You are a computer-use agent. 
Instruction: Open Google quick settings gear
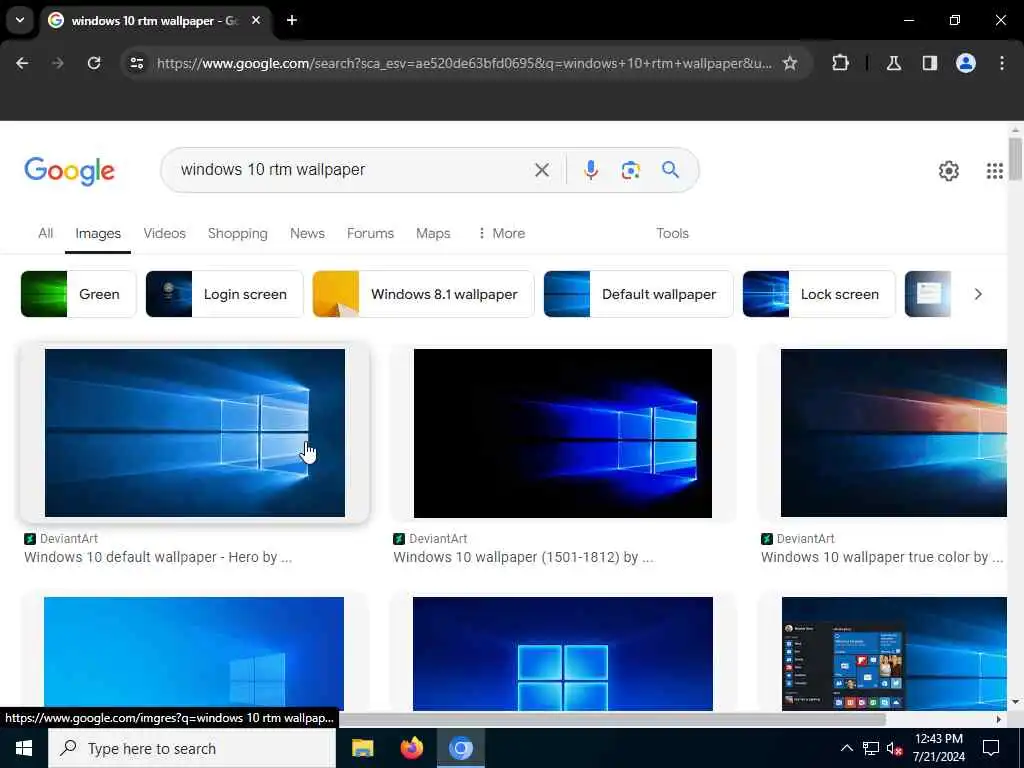pos(948,171)
